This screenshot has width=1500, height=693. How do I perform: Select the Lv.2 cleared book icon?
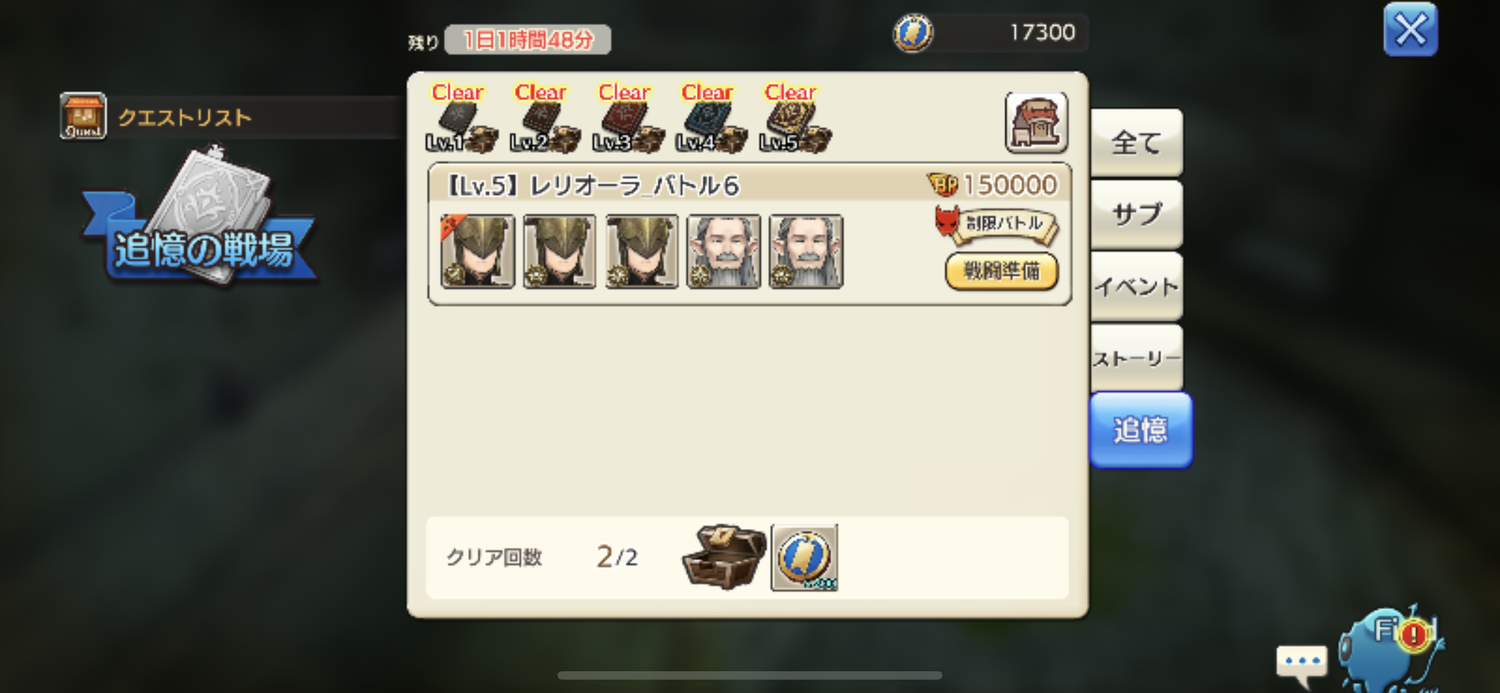click(x=541, y=120)
